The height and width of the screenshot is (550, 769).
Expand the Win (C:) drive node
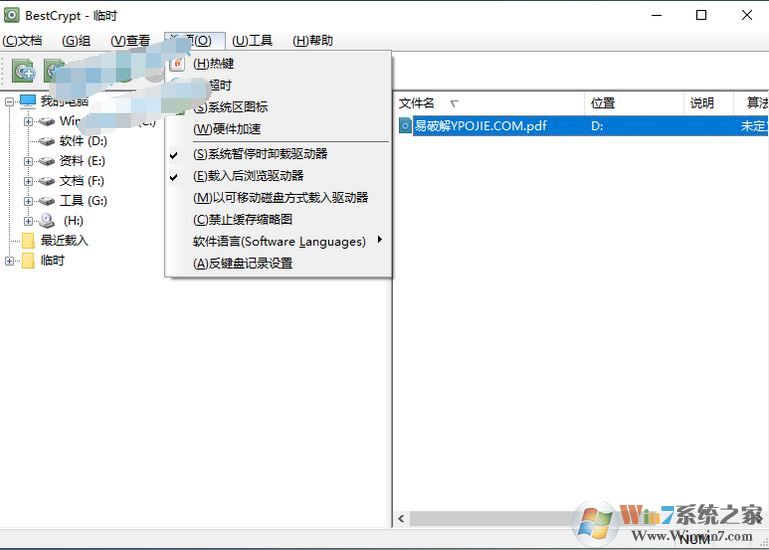click(x=28, y=121)
